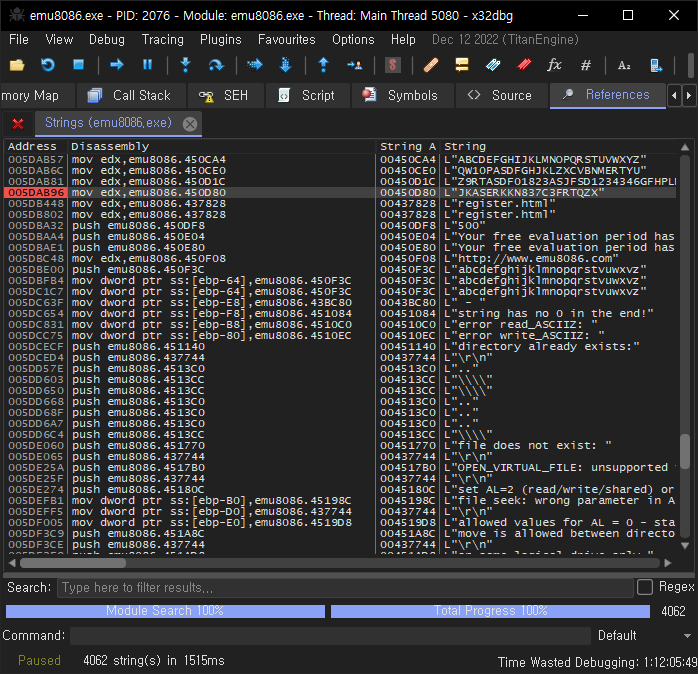The image size is (698, 674).
Task: Open comments with the yellow note icon
Action: coord(462,65)
